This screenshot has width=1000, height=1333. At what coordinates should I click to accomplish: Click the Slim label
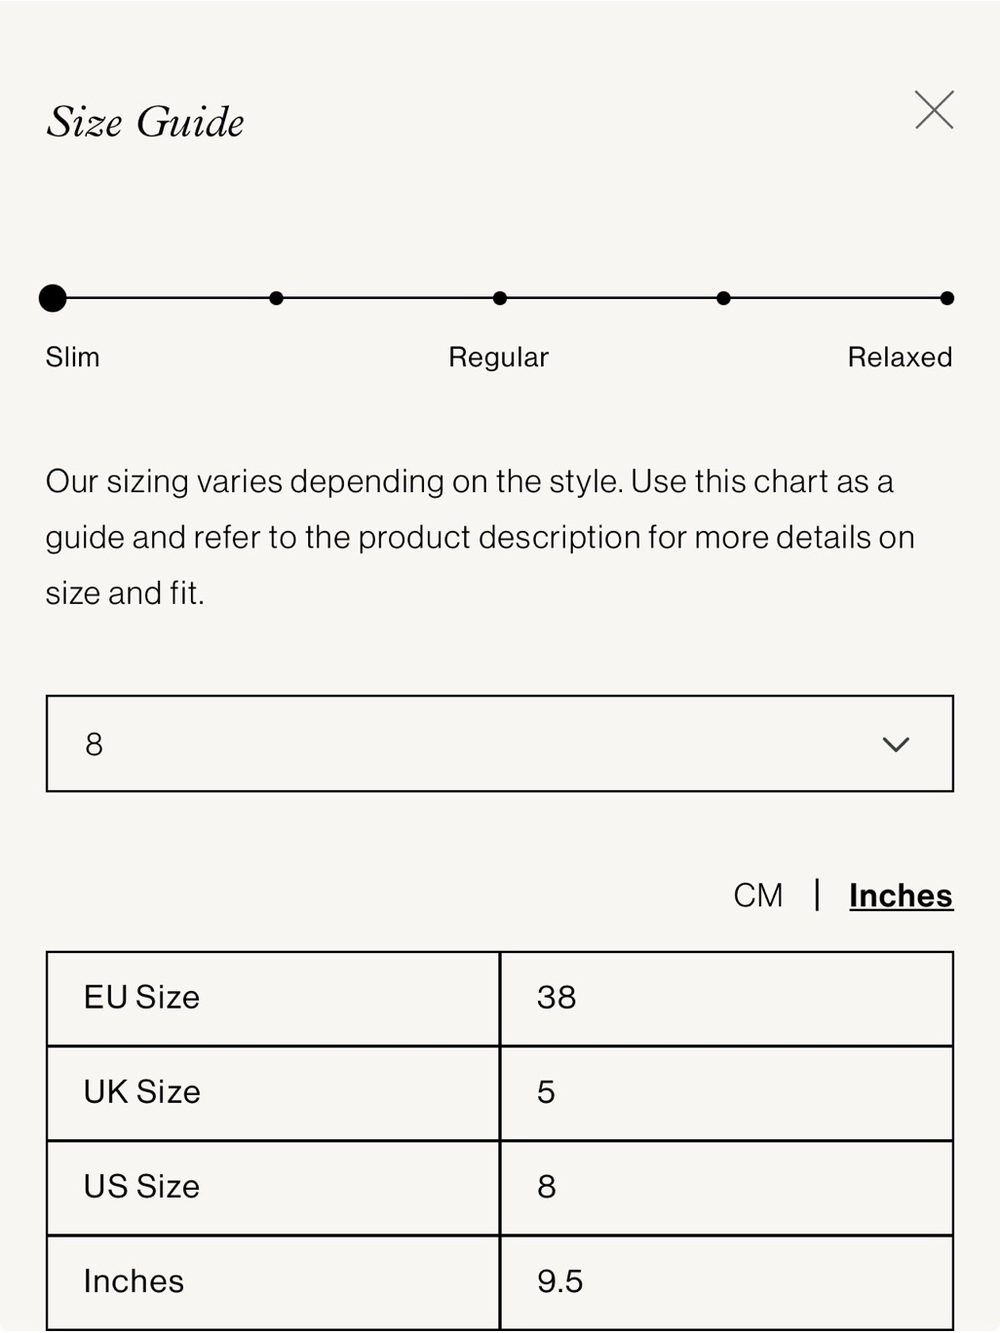pyautogui.click(x=73, y=357)
